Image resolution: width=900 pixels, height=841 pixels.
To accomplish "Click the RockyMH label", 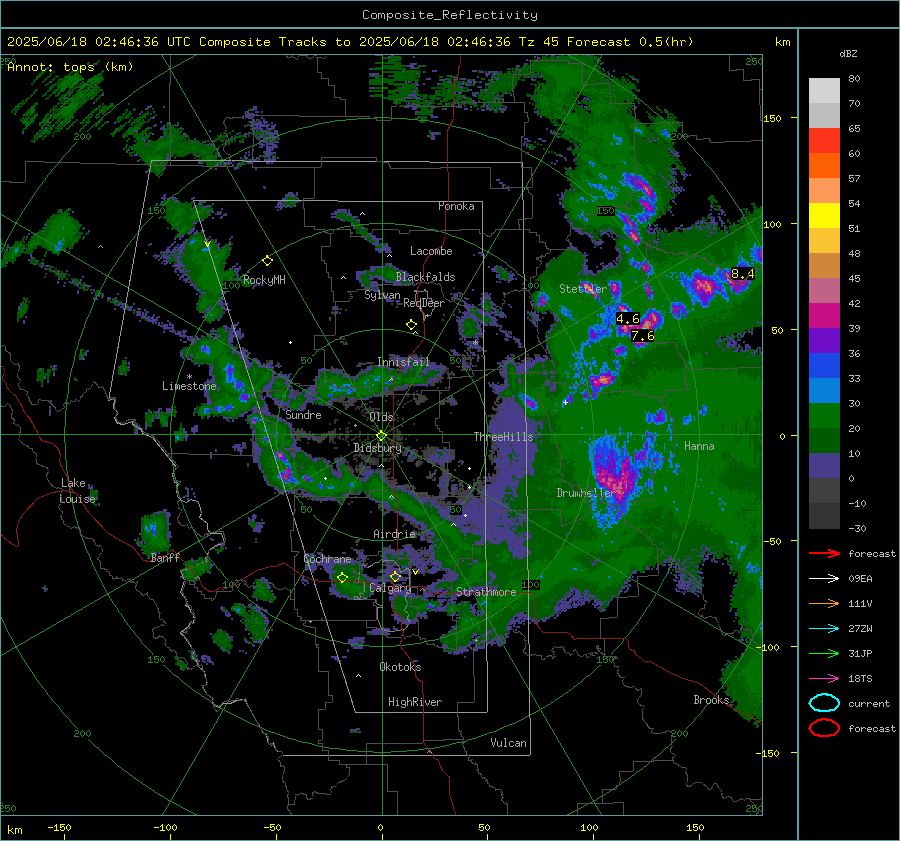I will 264,280.
